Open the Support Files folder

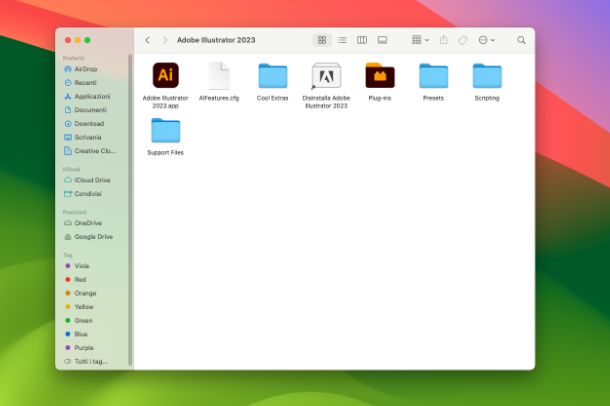[166, 130]
